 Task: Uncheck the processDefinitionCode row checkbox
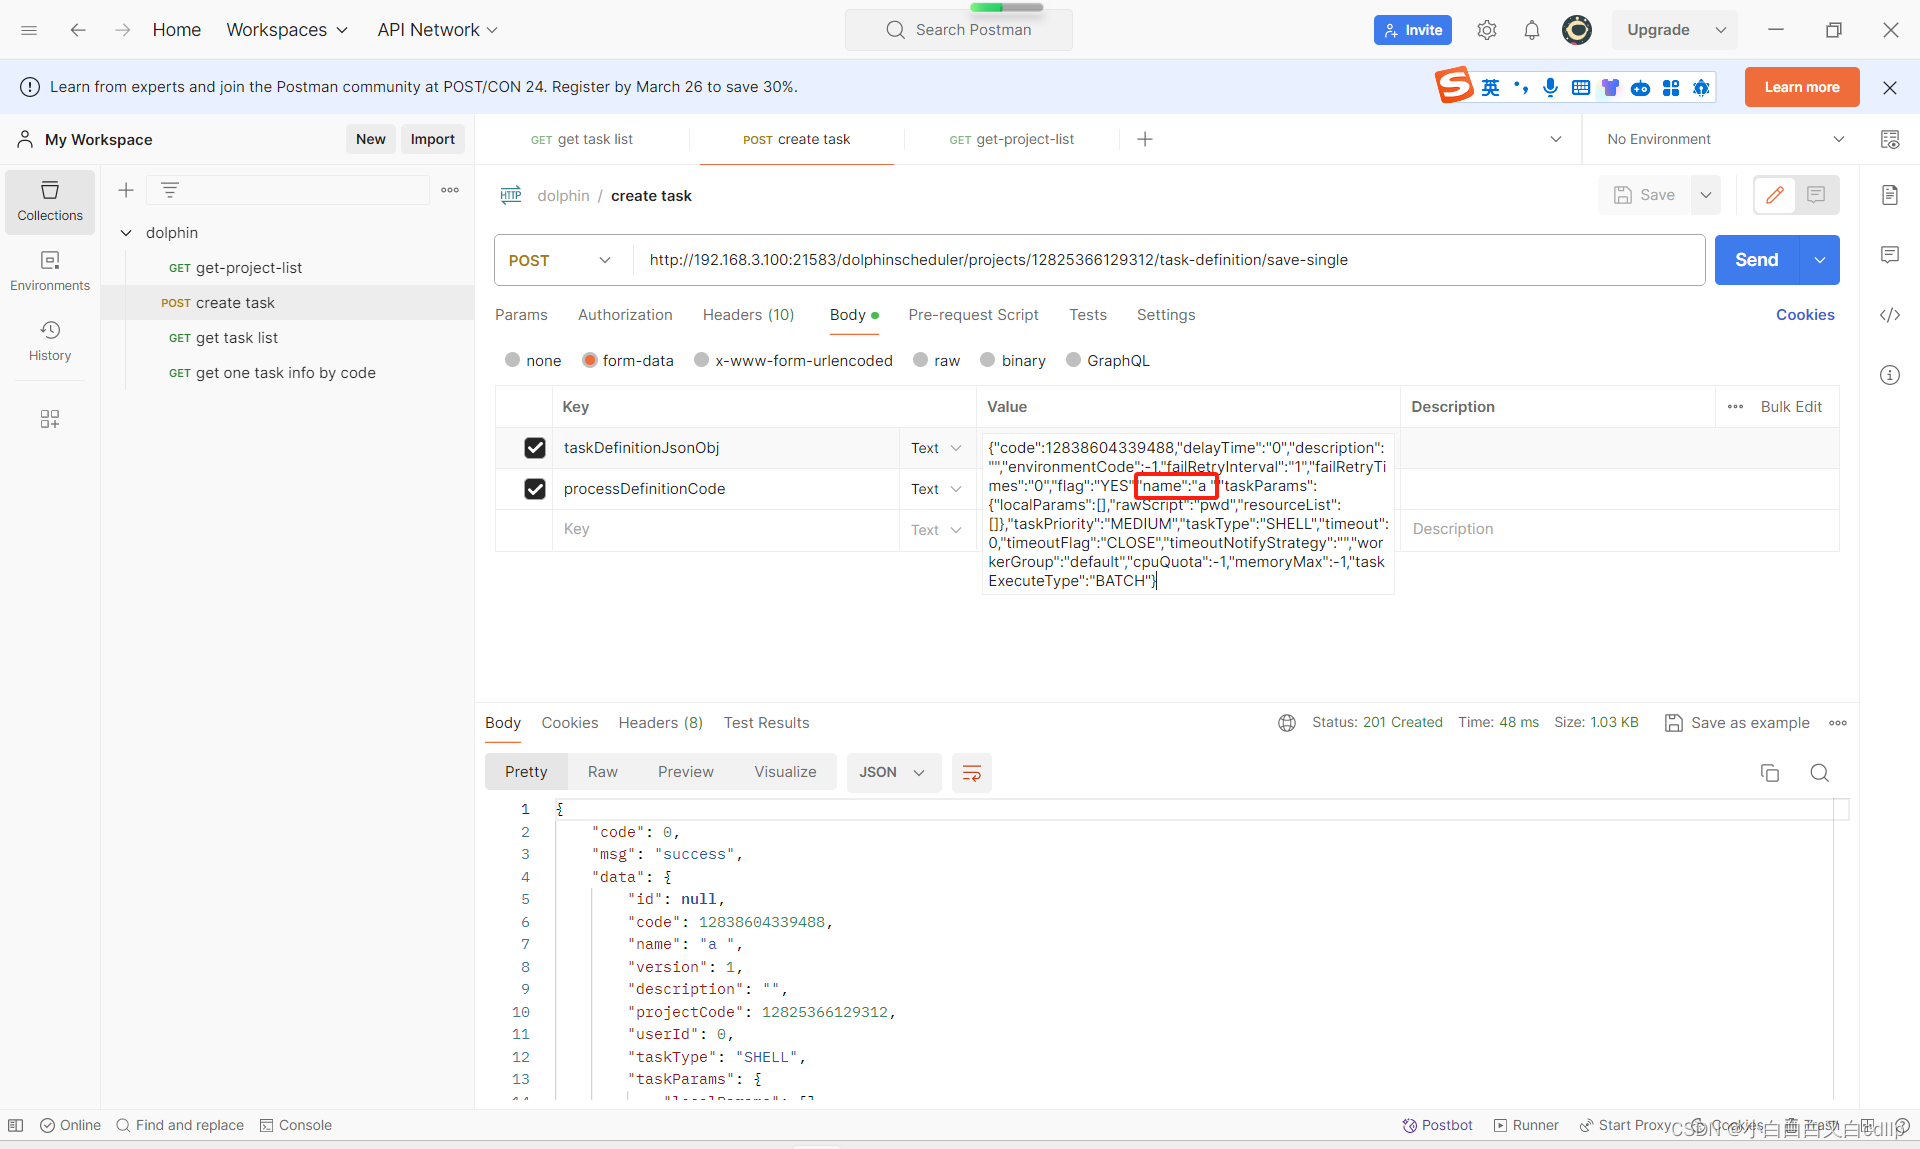click(535, 489)
